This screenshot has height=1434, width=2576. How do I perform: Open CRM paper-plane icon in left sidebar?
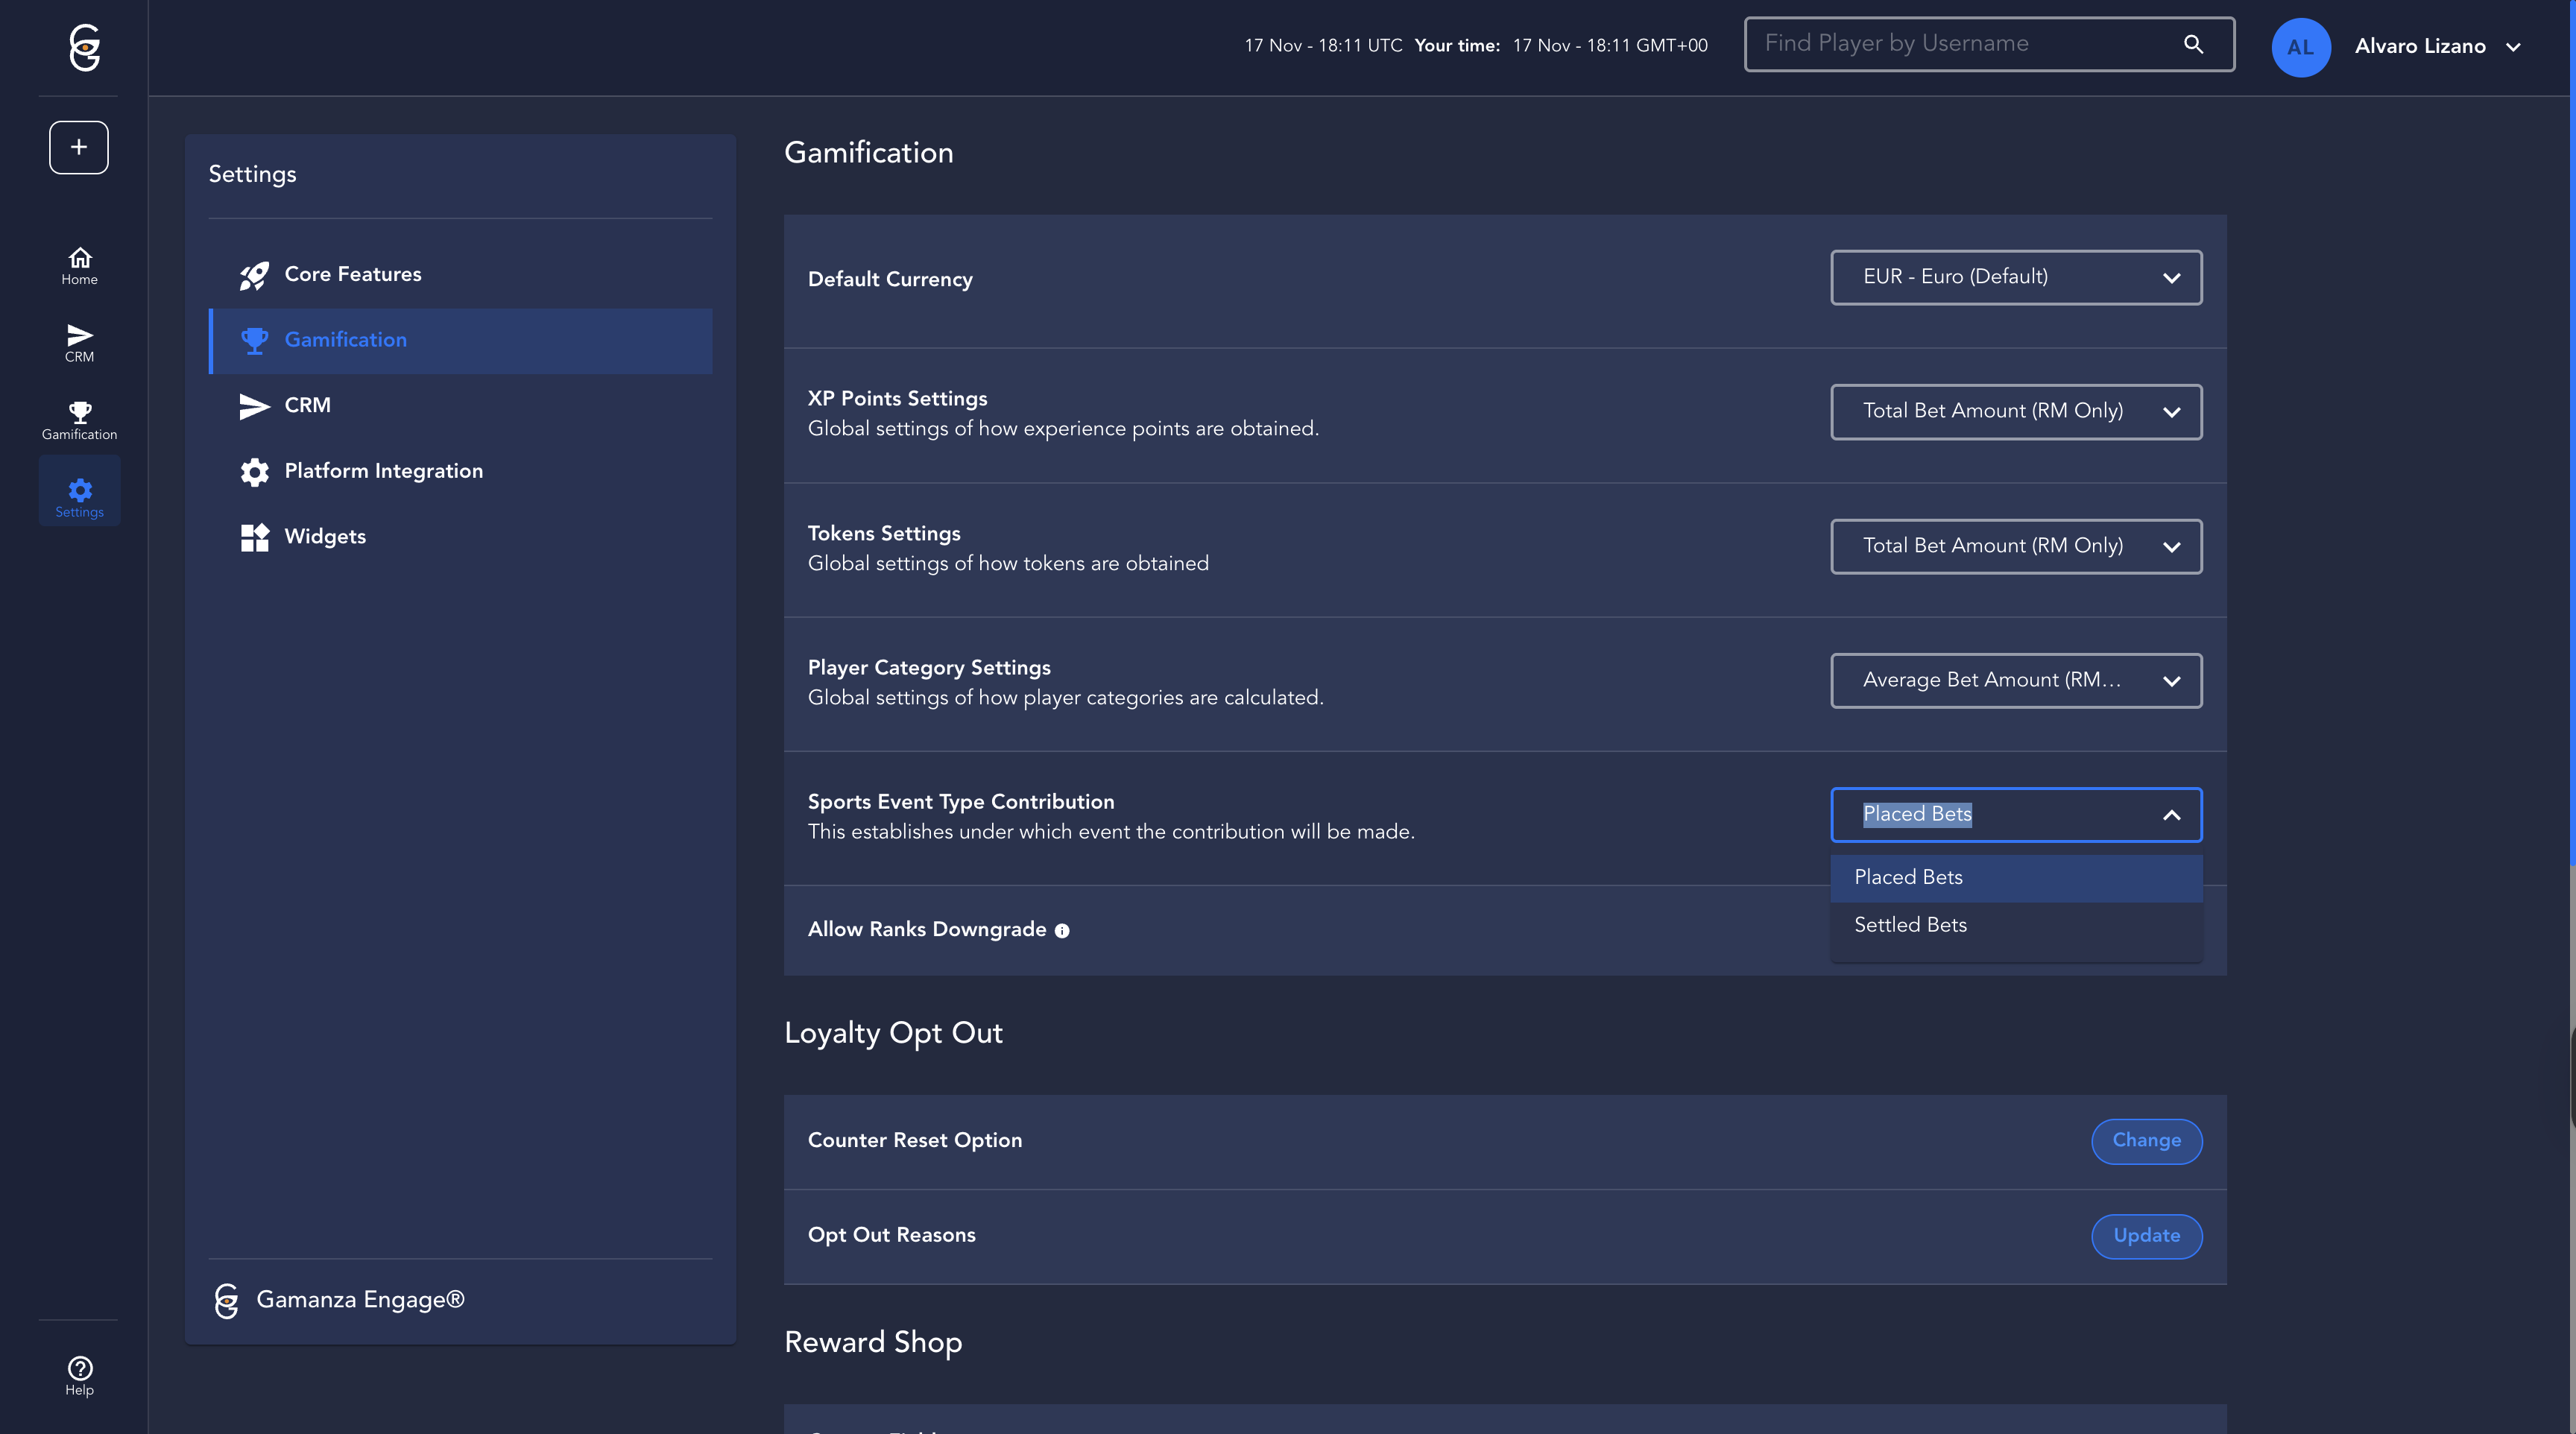click(79, 342)
